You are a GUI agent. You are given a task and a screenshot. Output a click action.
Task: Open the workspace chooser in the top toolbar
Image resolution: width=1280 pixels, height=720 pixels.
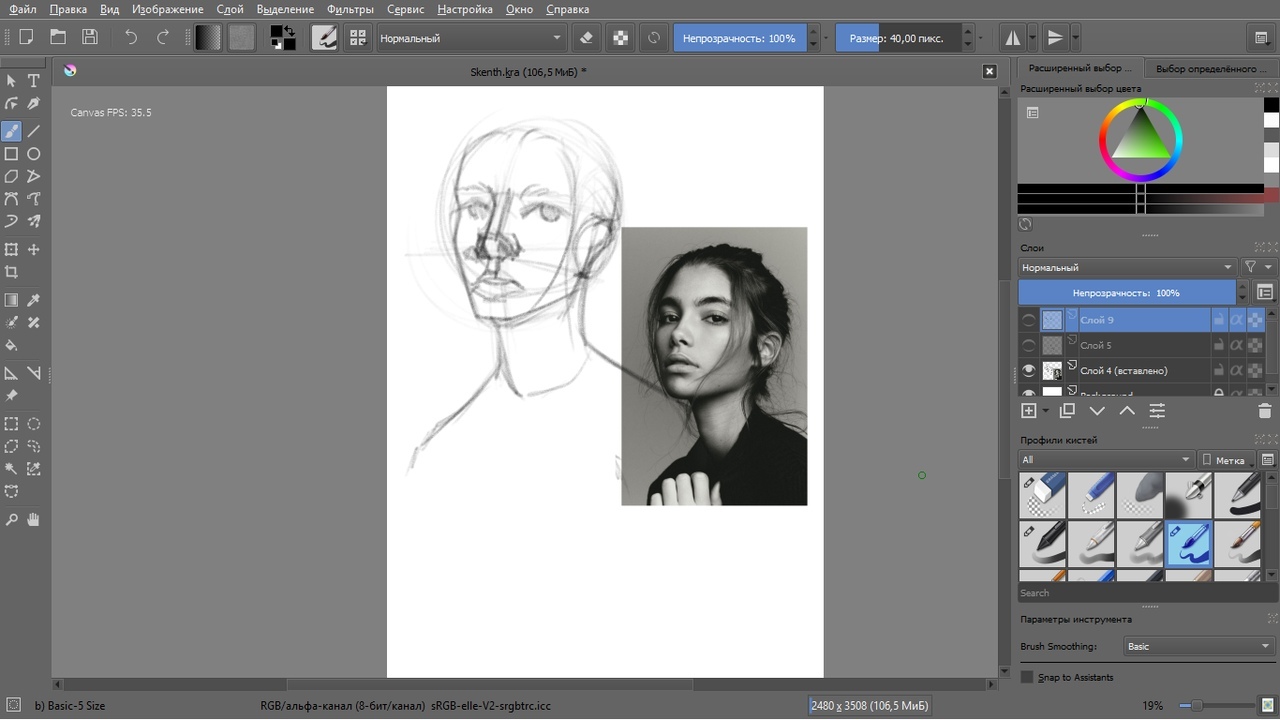coord(1262,38)
